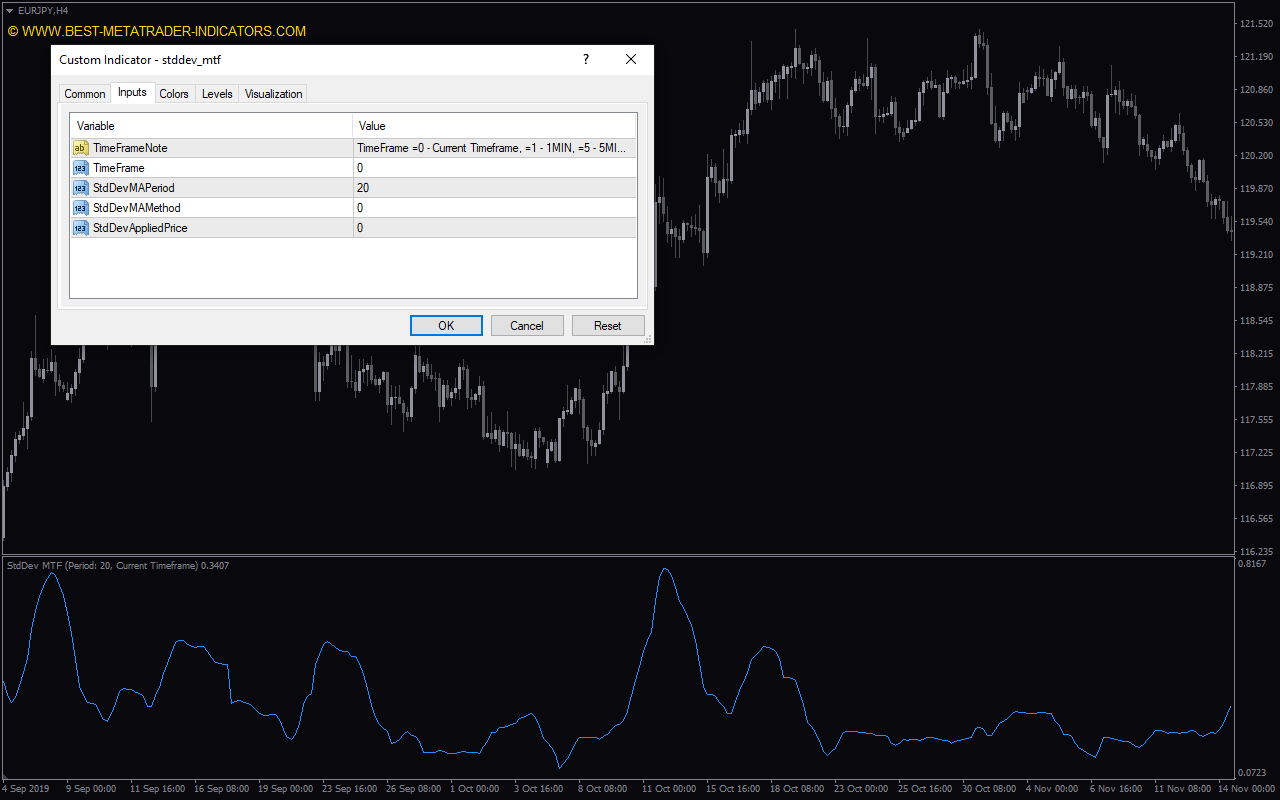Click the help question mark button
Viewport: 1280px width, 800px height.
pos(586,60)
